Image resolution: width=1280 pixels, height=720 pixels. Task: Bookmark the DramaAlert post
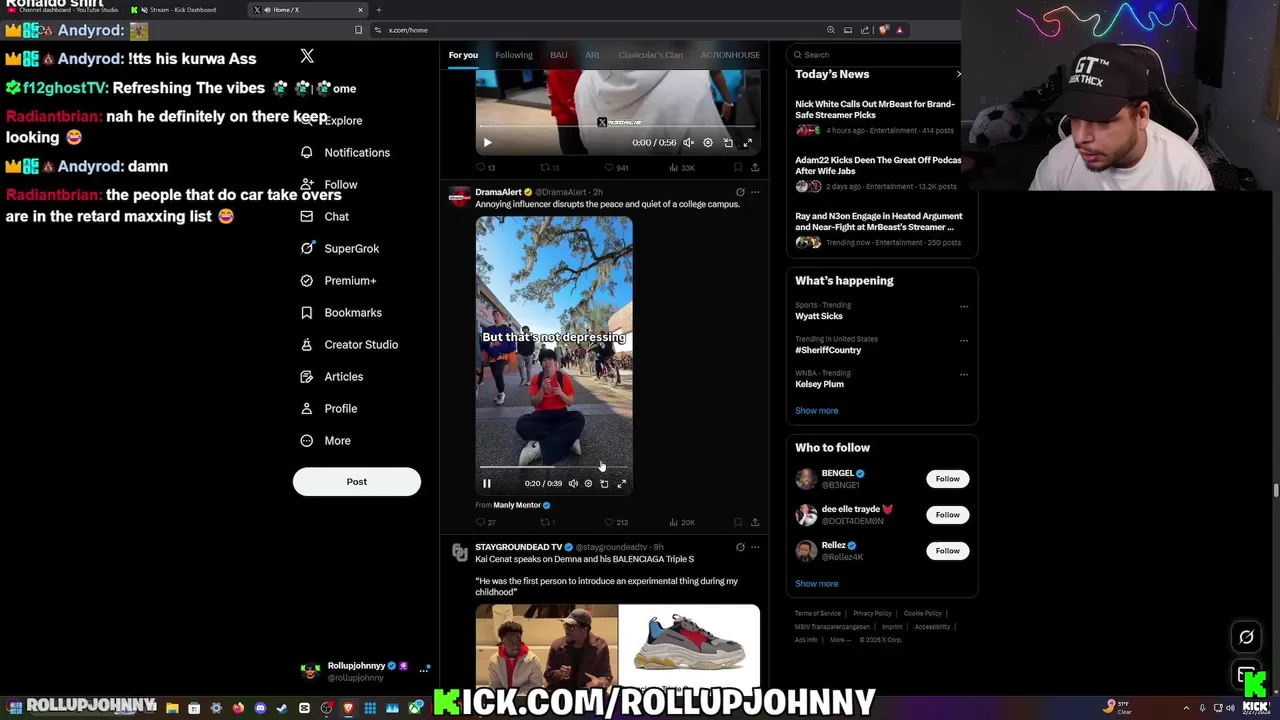(x=738, y=522)
